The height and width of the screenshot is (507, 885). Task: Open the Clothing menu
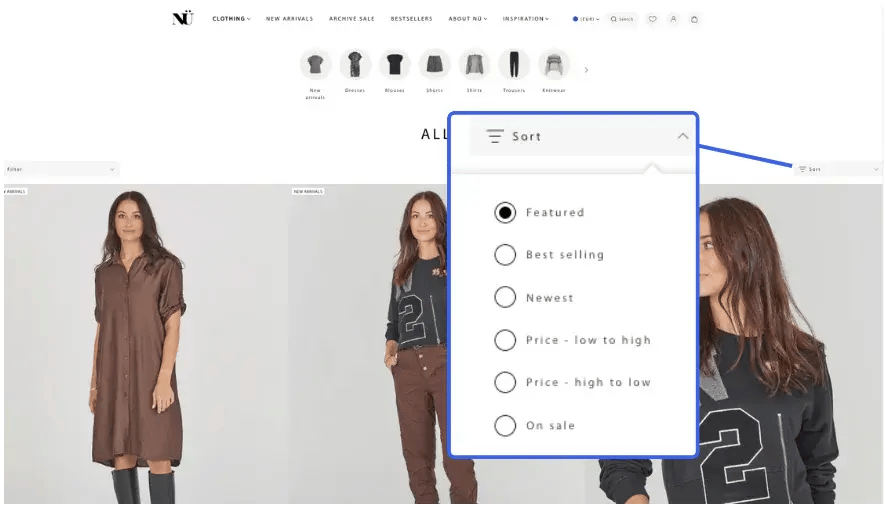[x=231, y=19]
